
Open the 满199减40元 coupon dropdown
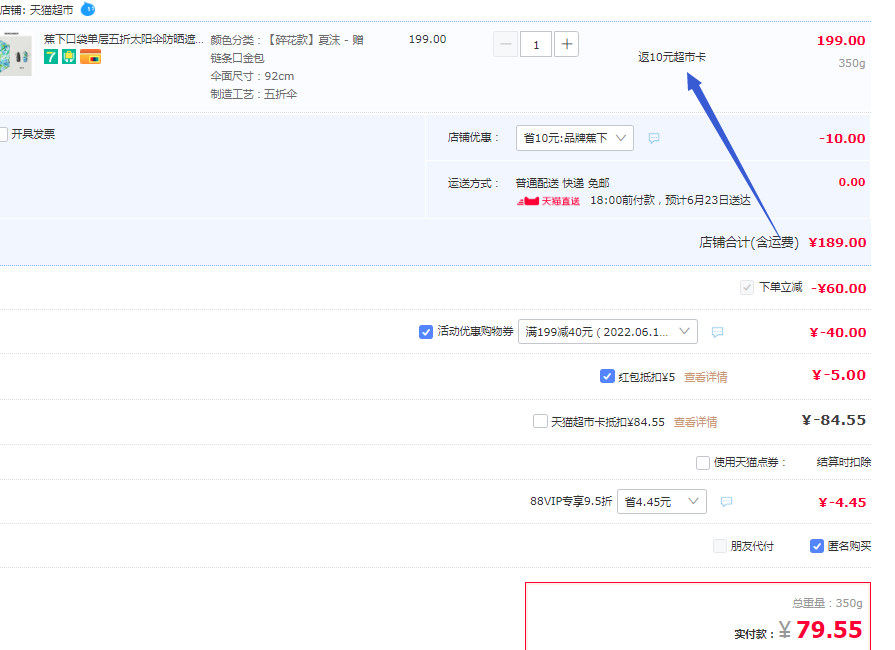click(x=608, y=332)
